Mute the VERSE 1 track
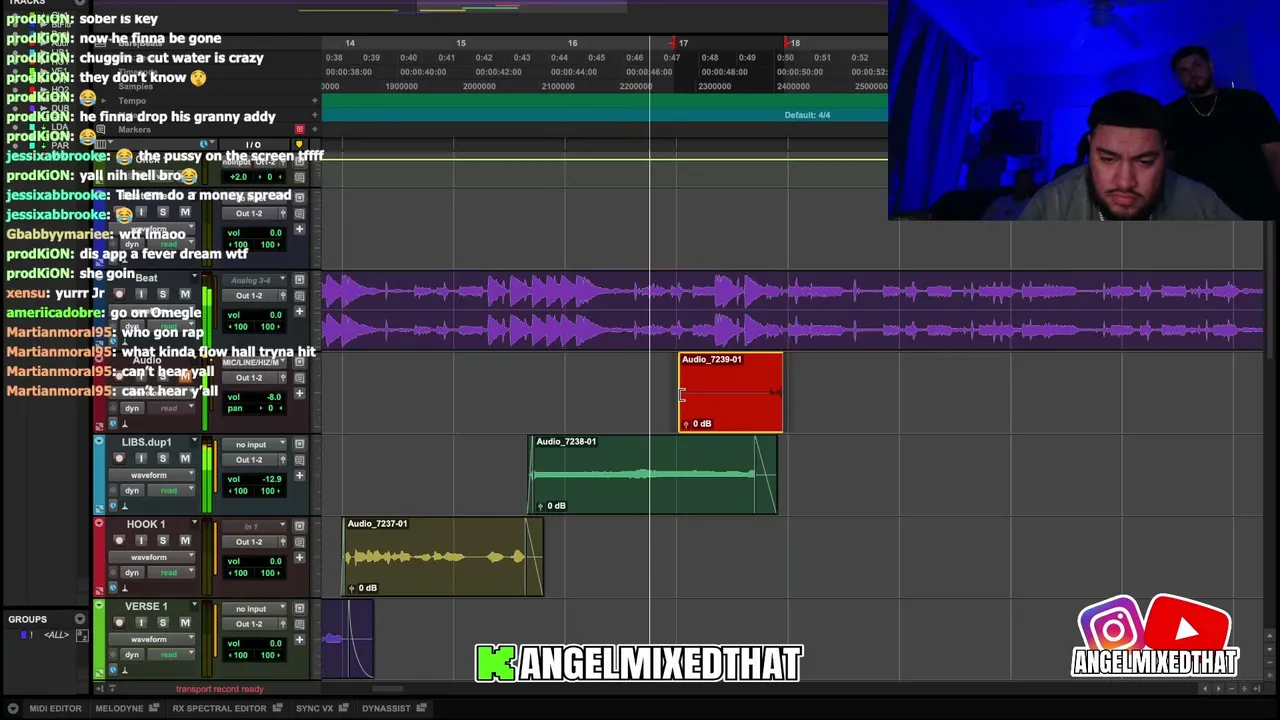 click(185, 622)
